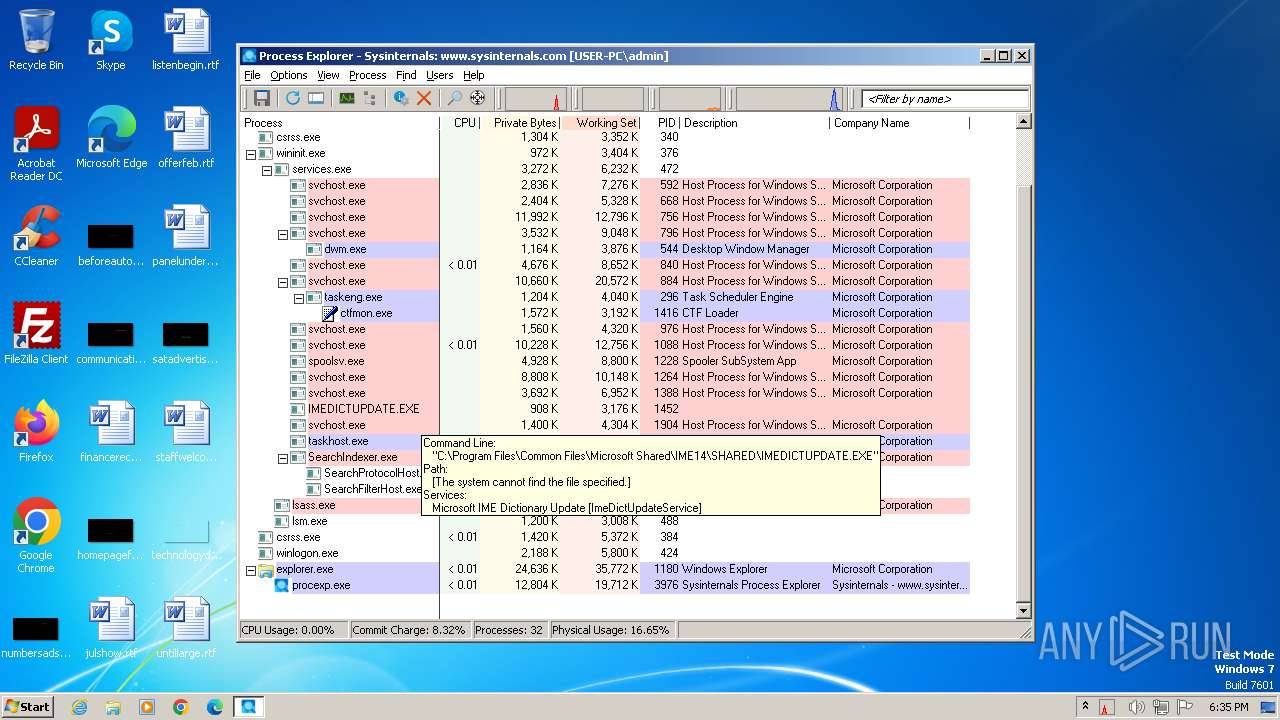Image resolution: width=1280 pixels, height=720 pixels.
Task: Open System Information via the graph toolbar icon
Action: pos(346,98)
